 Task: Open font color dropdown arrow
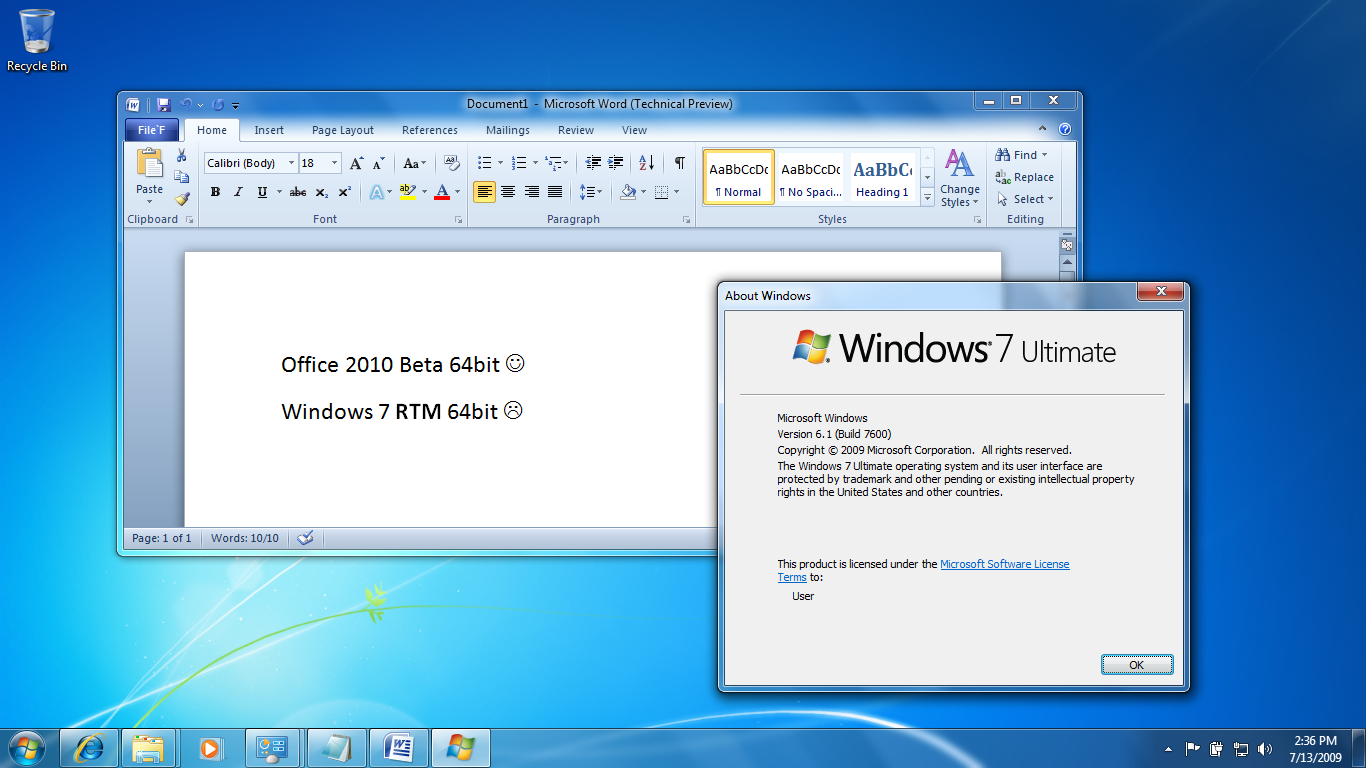pos(458,192)
